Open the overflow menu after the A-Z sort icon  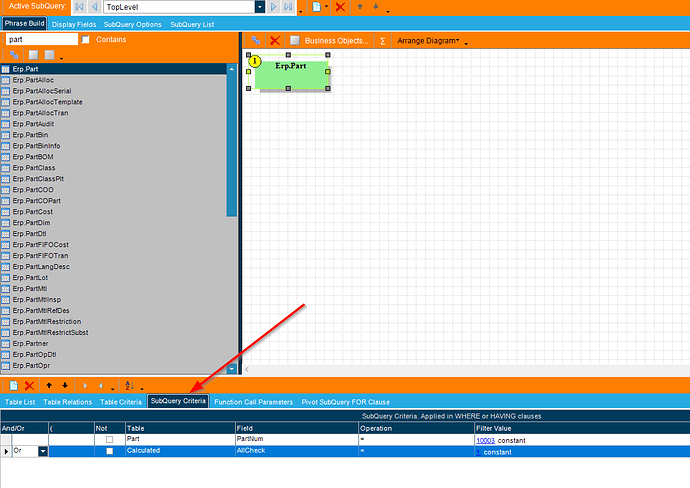click(x=142, y=389)
